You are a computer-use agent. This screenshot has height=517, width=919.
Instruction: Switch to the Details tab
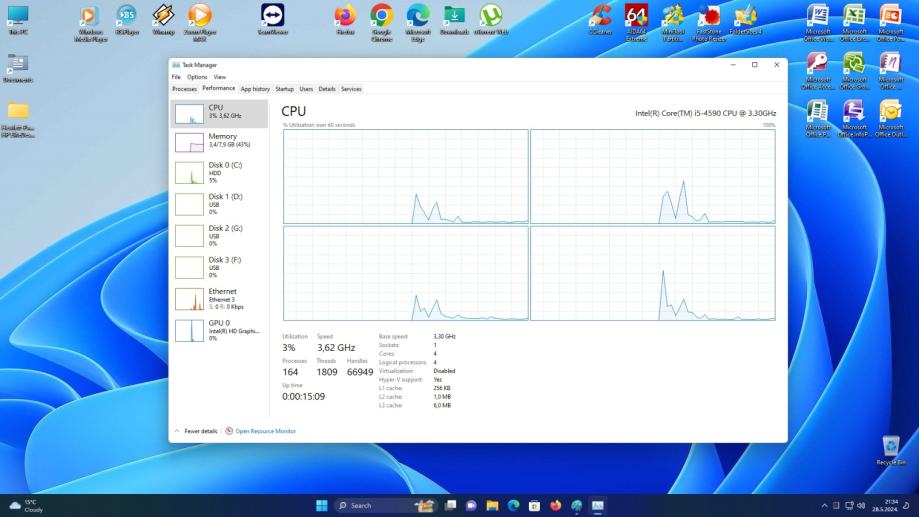[327, 89]
